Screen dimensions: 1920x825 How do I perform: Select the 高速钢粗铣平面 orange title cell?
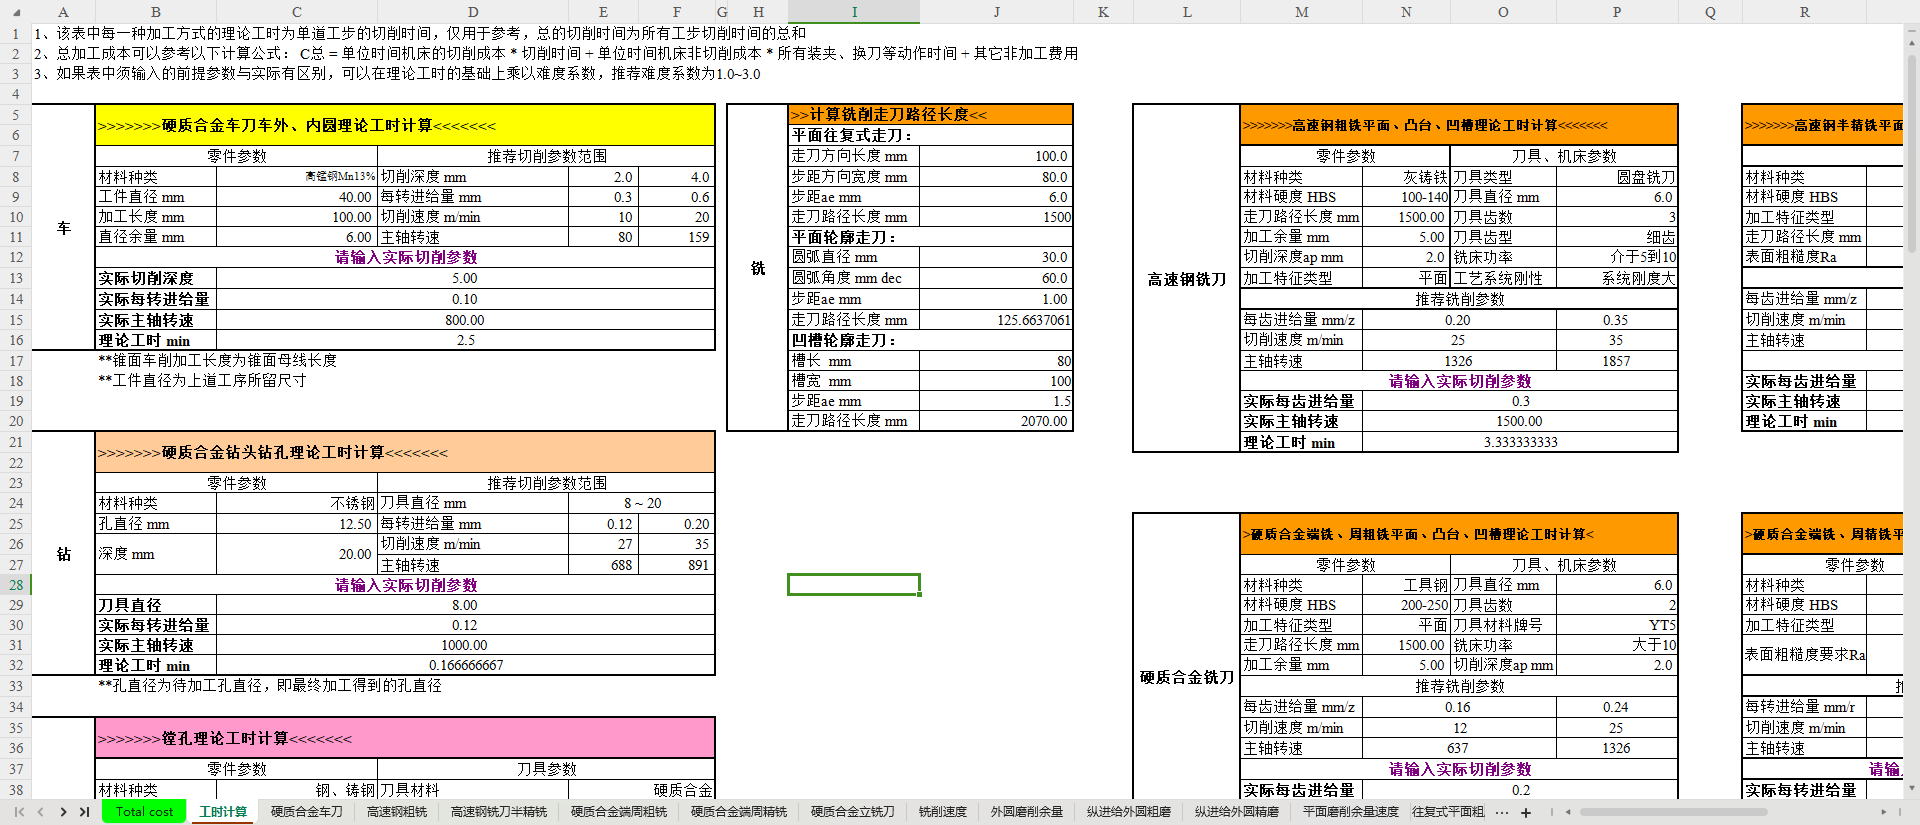tap(1459, 125)
